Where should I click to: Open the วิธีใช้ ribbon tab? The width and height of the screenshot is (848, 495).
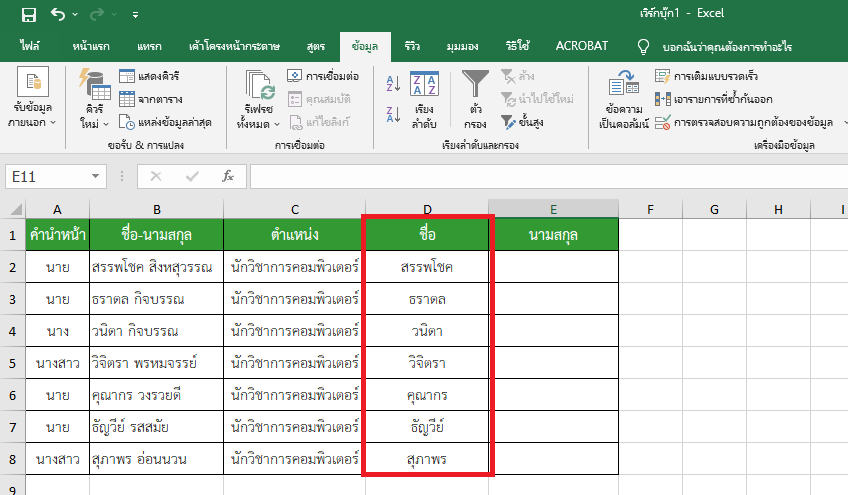pyautogui.click(x=518, y=46)
